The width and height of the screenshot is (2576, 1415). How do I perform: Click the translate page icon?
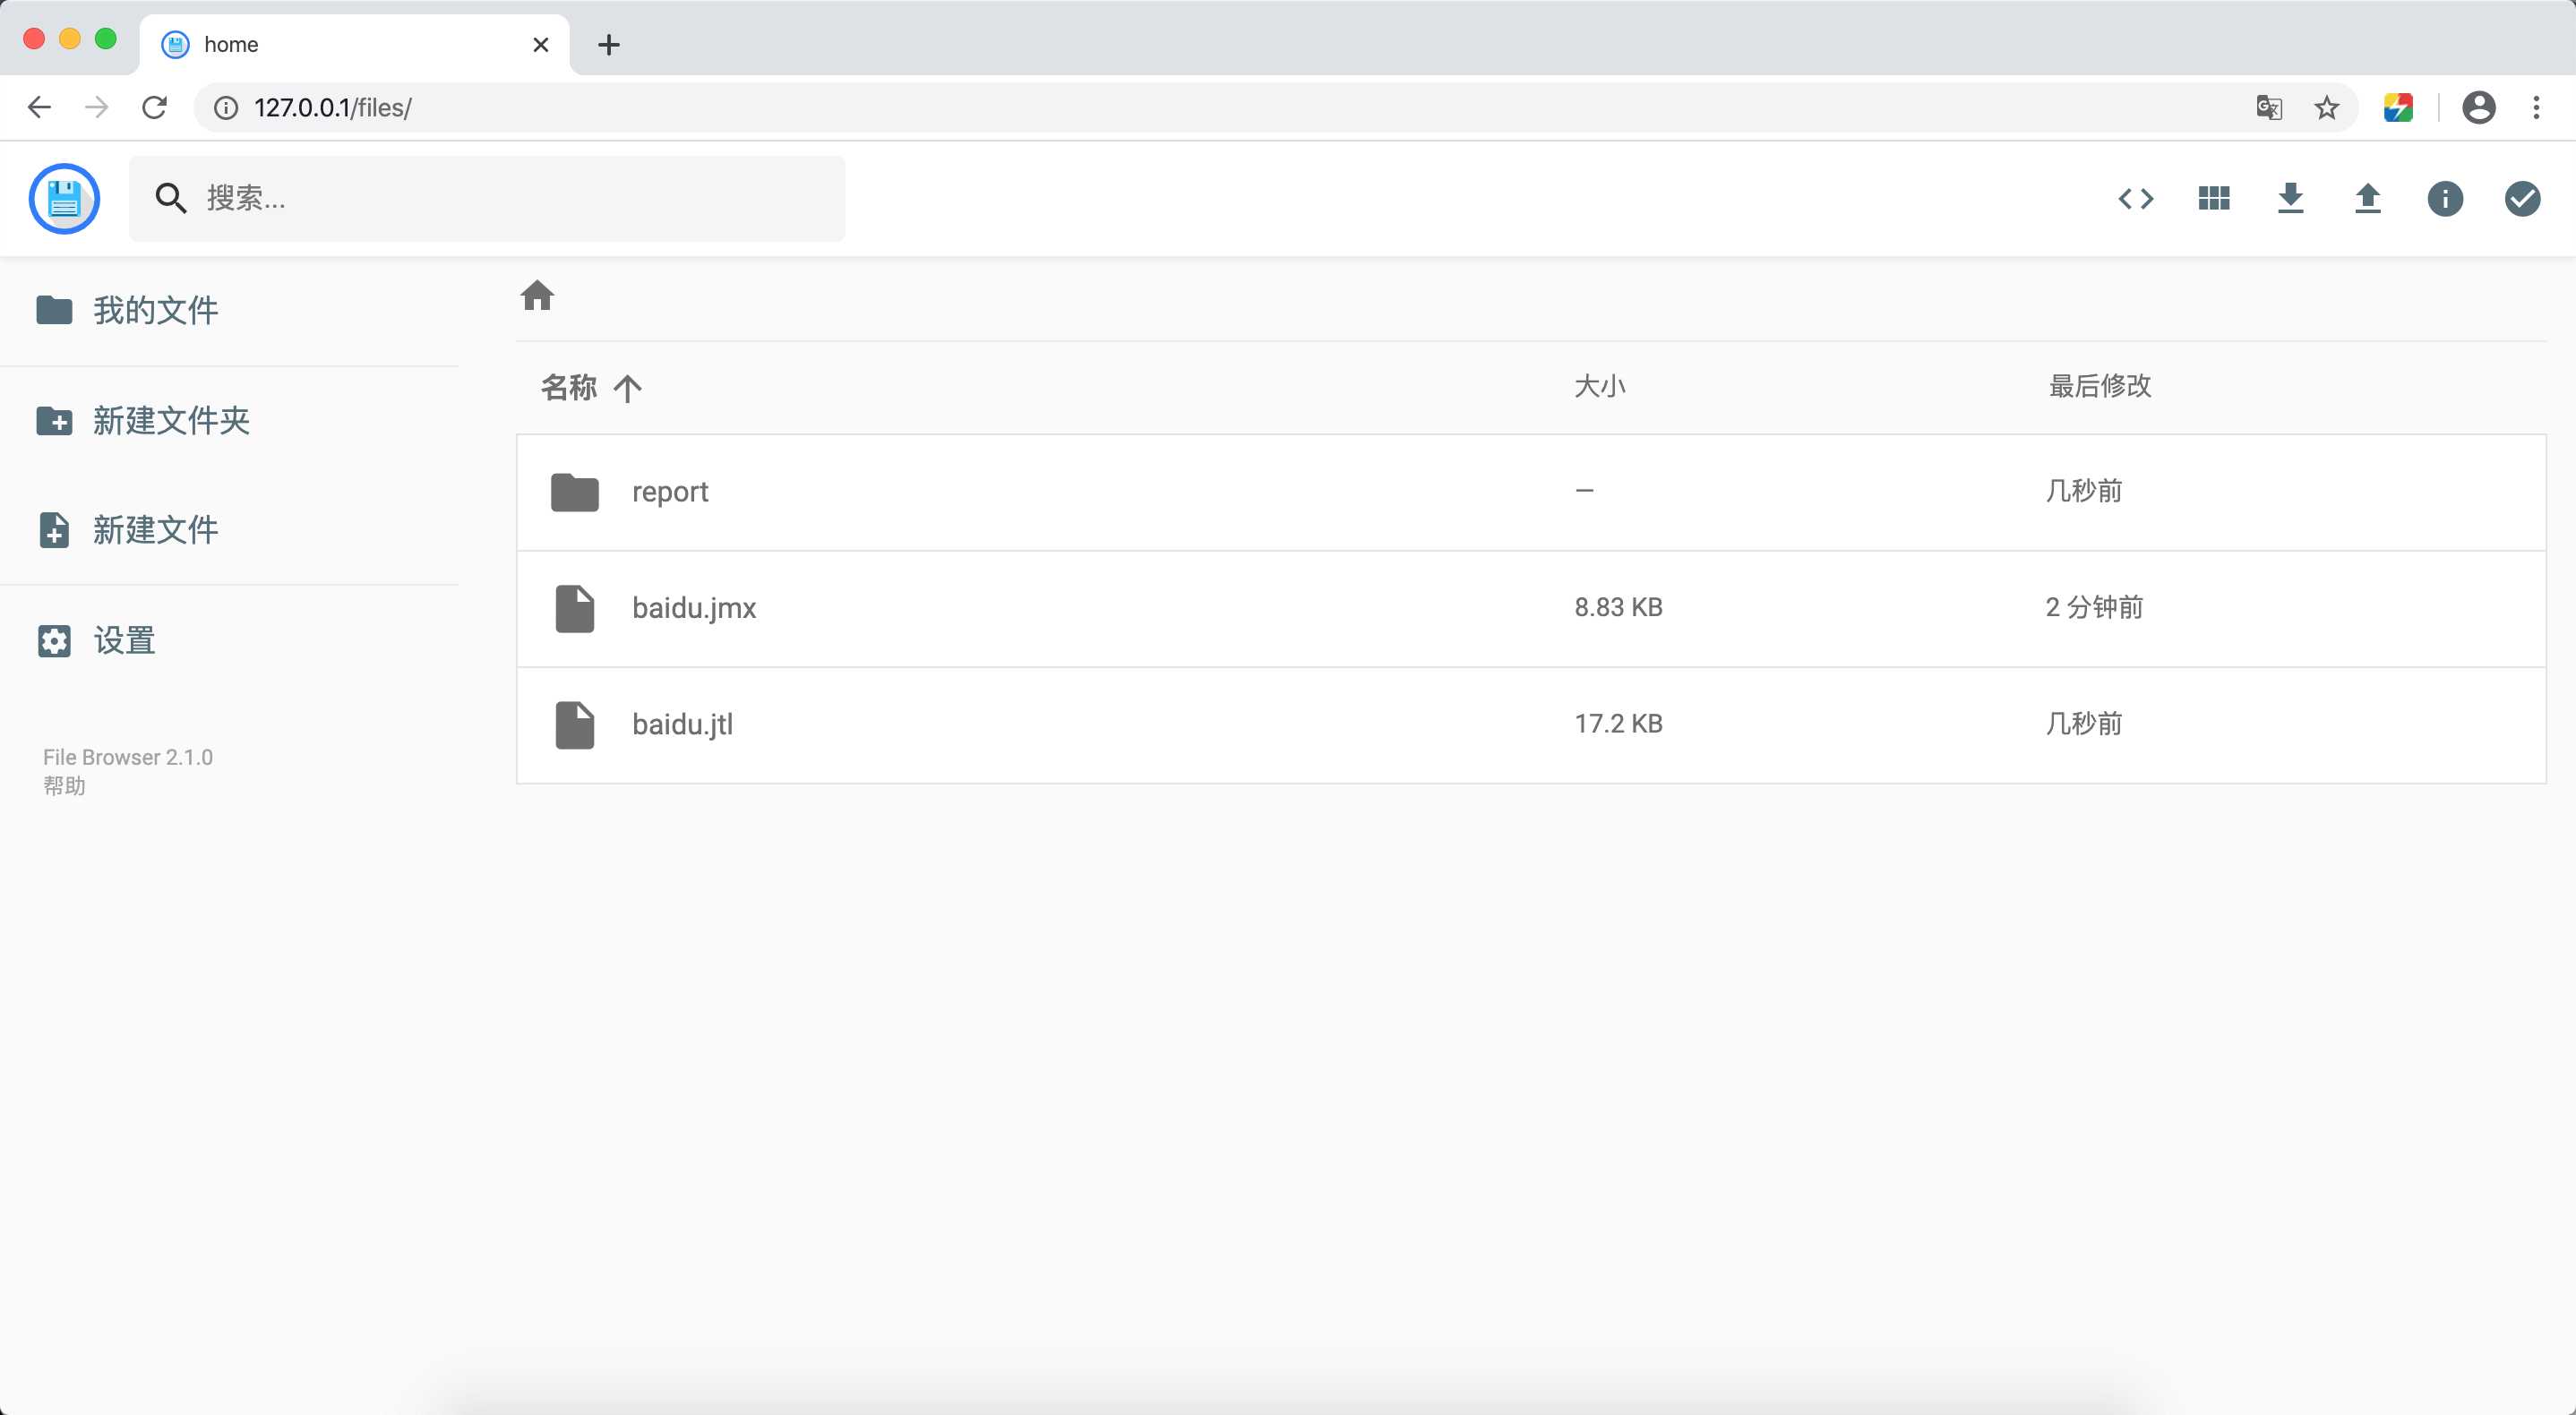tap(2269, 107)
